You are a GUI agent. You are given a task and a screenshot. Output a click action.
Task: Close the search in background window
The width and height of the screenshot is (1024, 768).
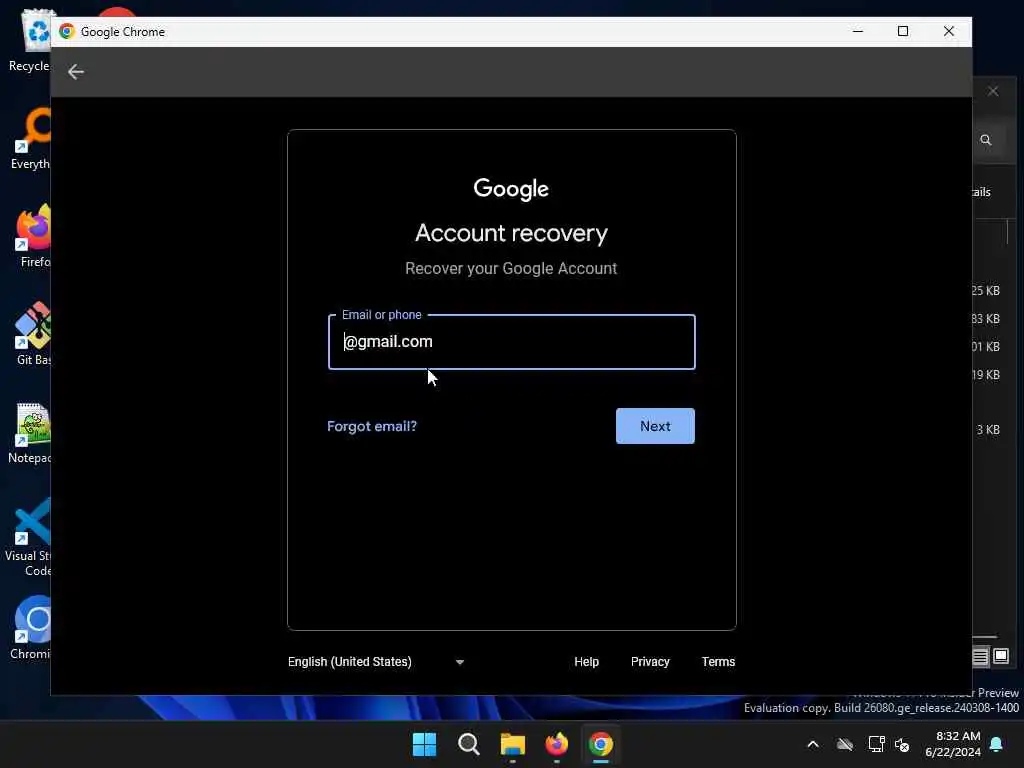tap(993, 91)
